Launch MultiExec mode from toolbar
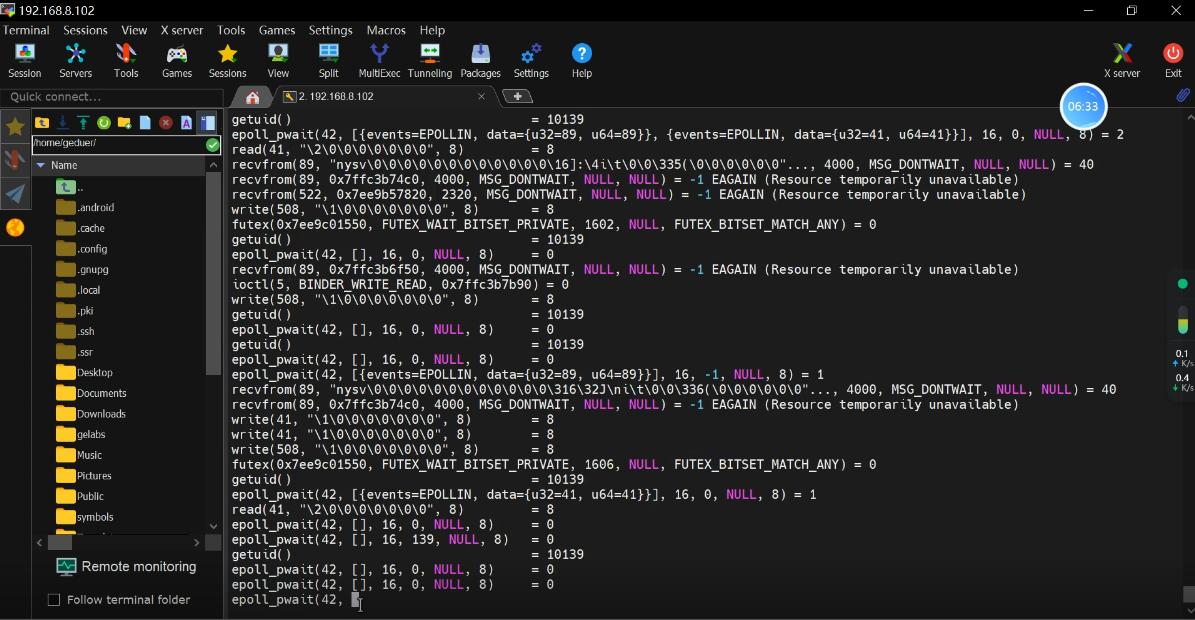This screenshot has height=620, width=1195. pyautogui.click(x=379, y=60)
